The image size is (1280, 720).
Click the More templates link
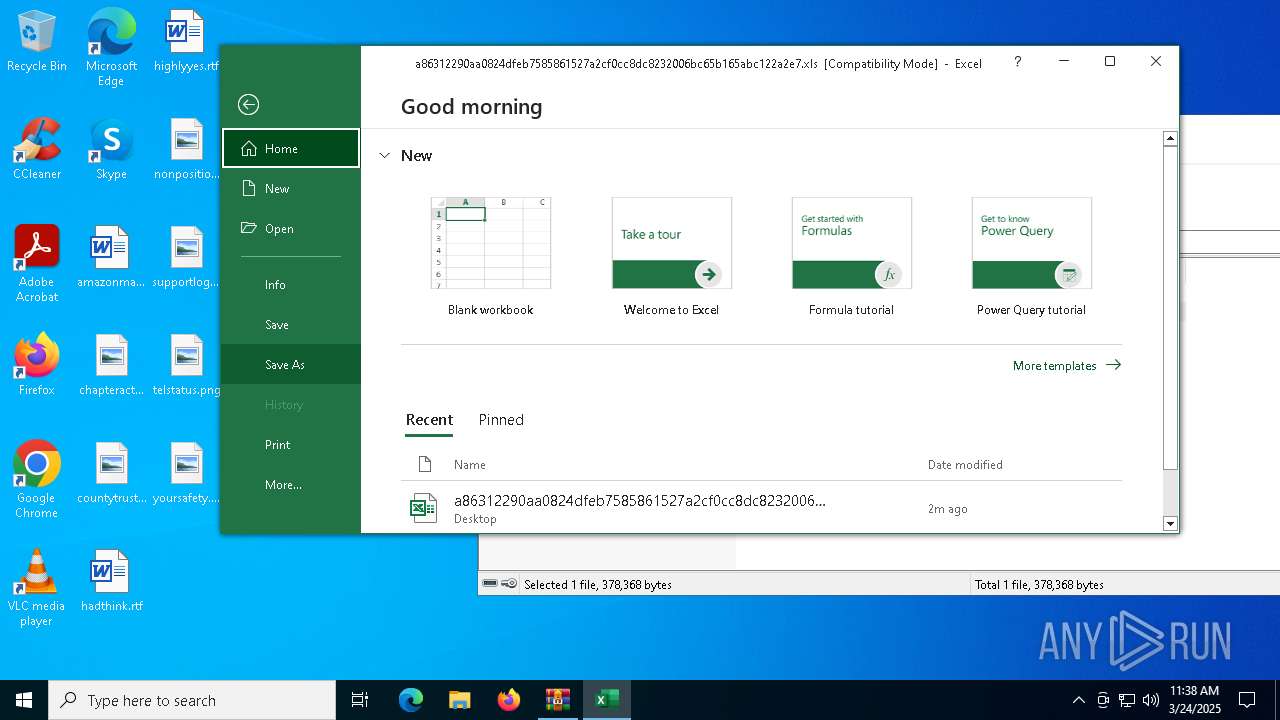point(1067,365)
